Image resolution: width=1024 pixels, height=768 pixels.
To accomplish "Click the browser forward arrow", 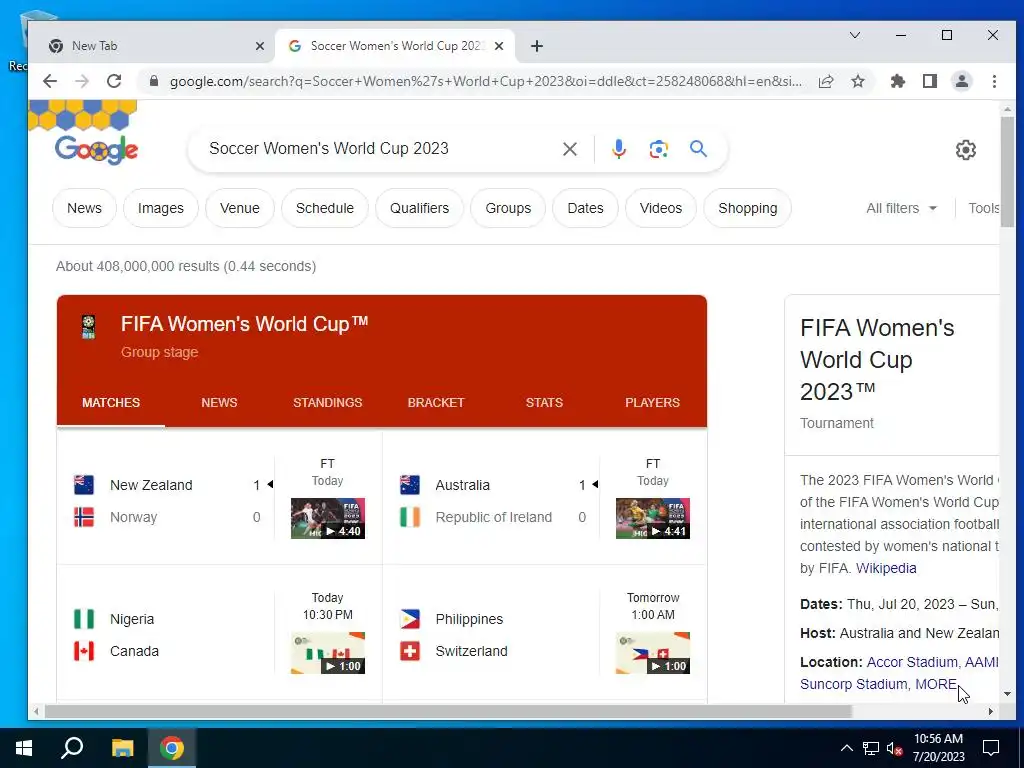I will pos(82,81).
